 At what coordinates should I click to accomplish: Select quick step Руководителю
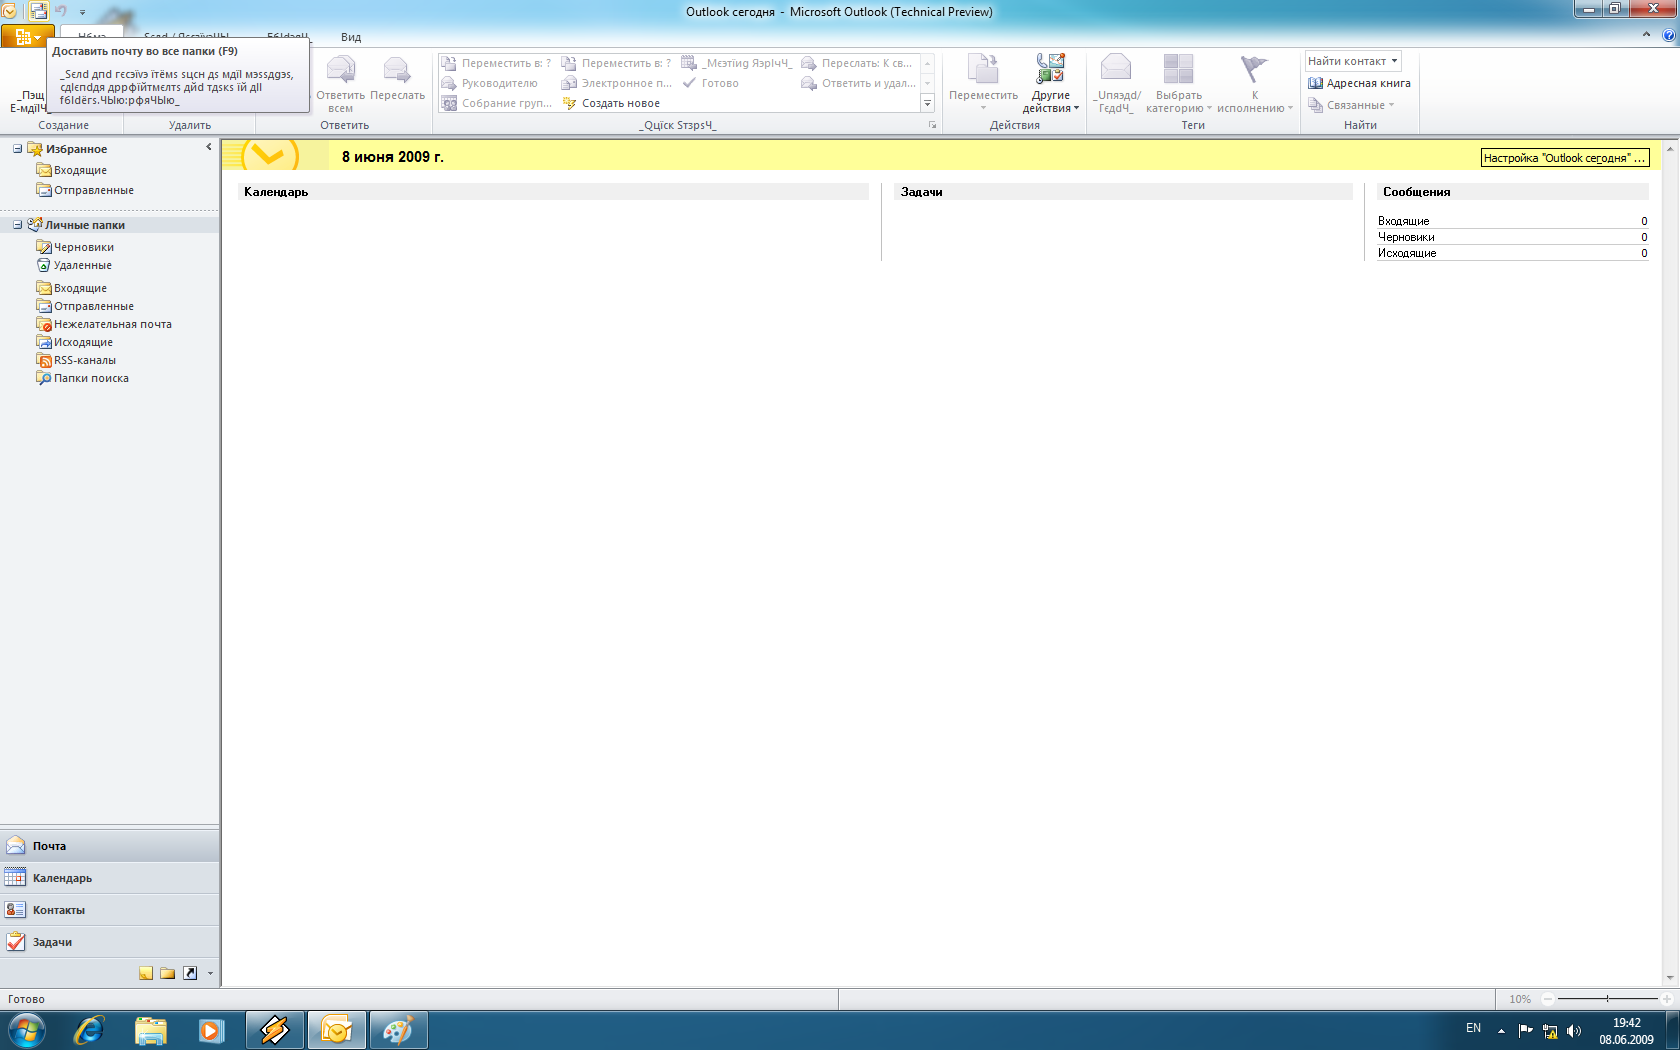(x=490, y=83)
